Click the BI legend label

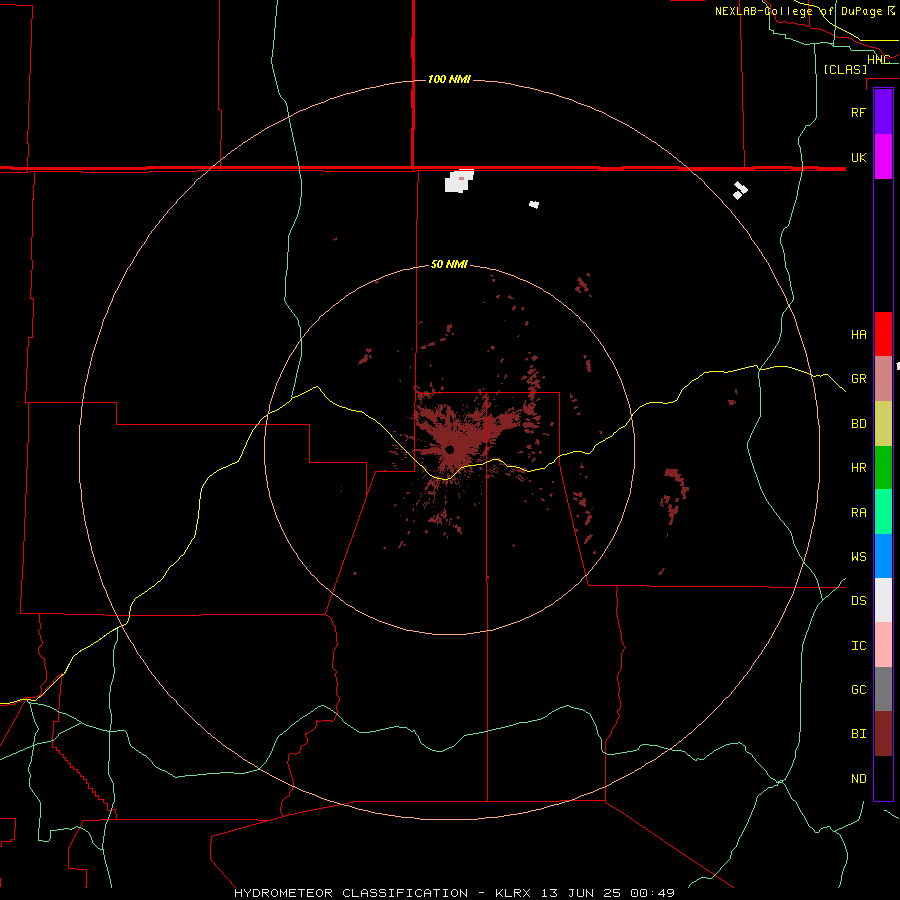coord(858,734)
